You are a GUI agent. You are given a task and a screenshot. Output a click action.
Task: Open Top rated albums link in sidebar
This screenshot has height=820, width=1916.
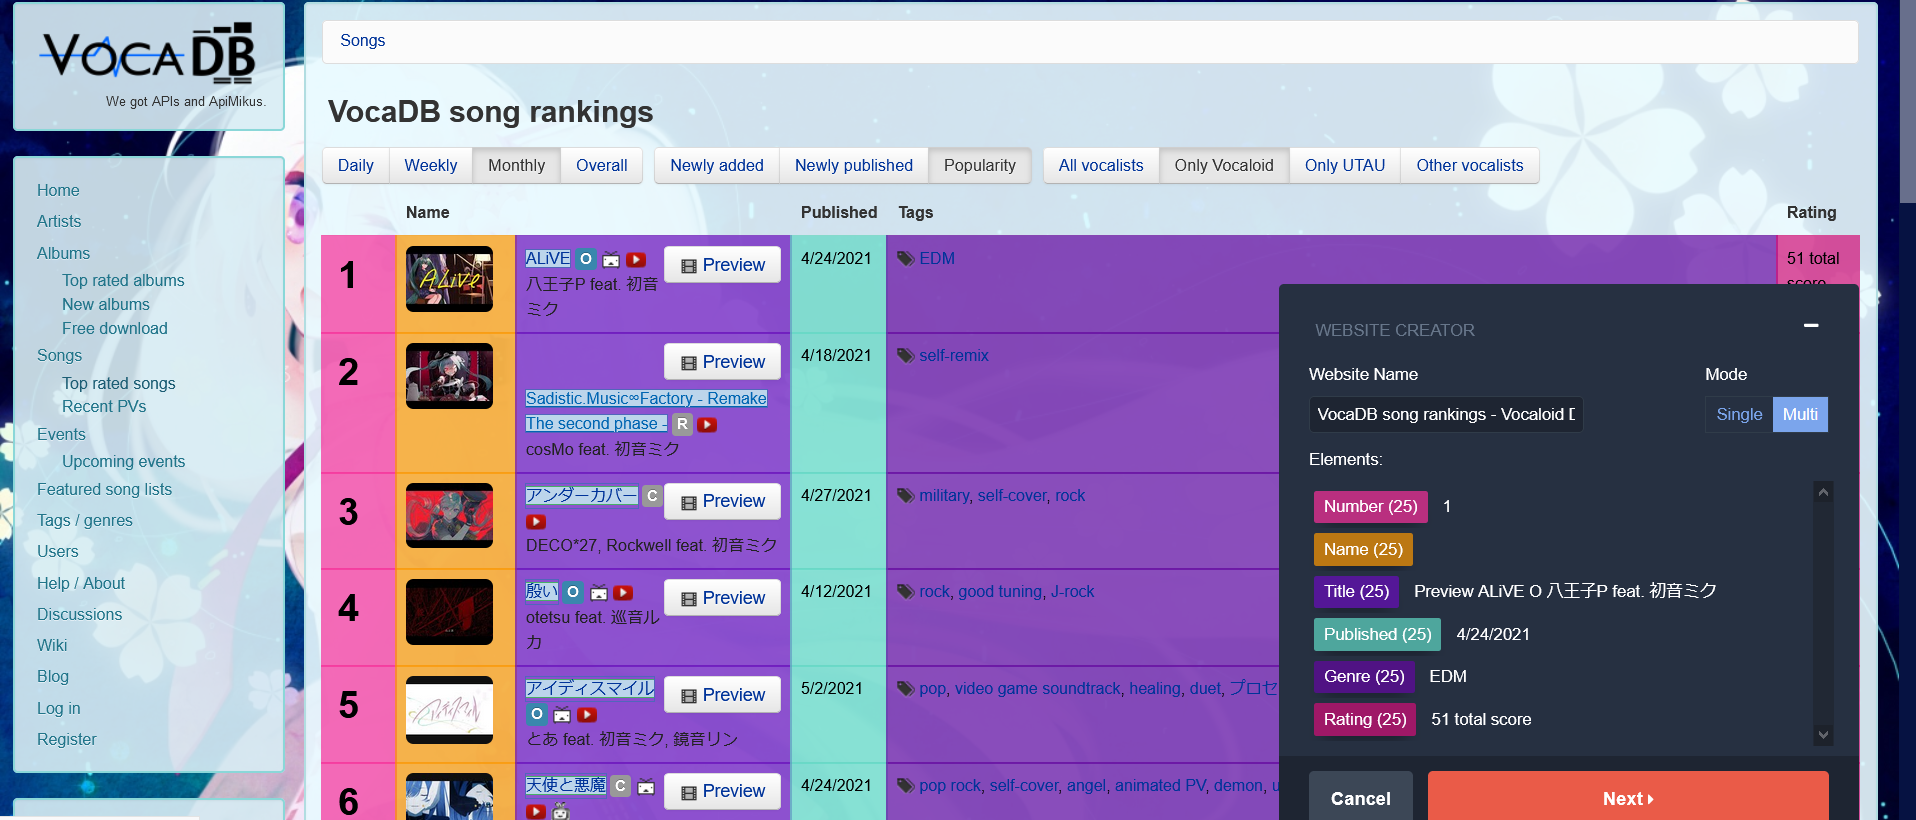(x=123, y=281)
